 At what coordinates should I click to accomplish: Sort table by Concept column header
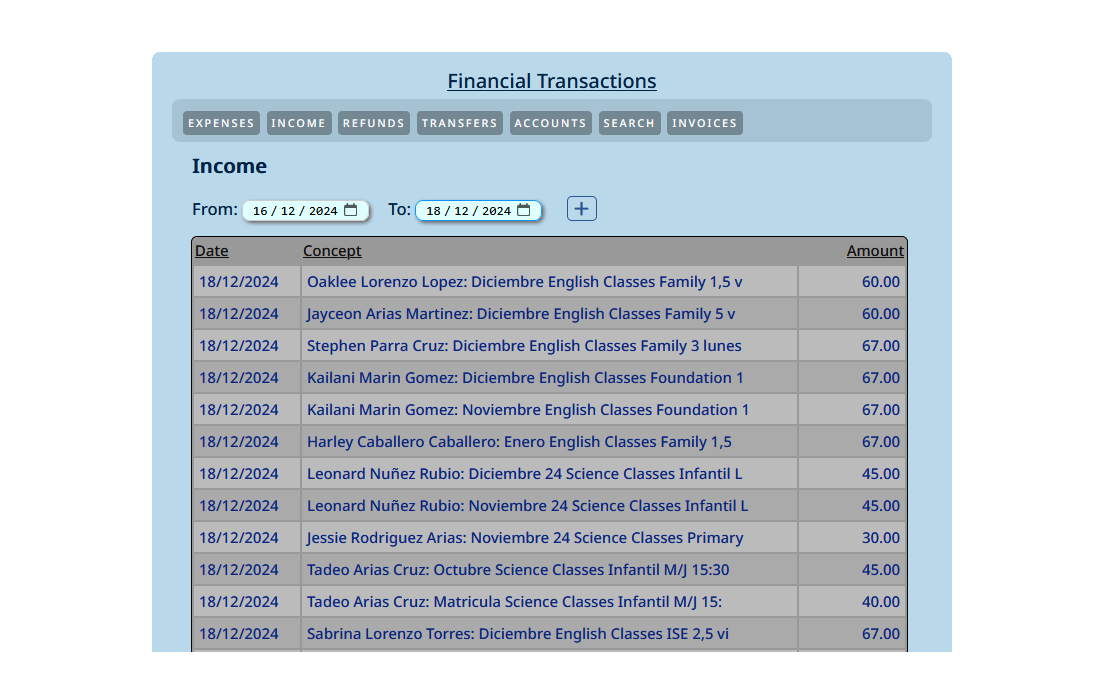pyautogui.click(x=333, y=251)
